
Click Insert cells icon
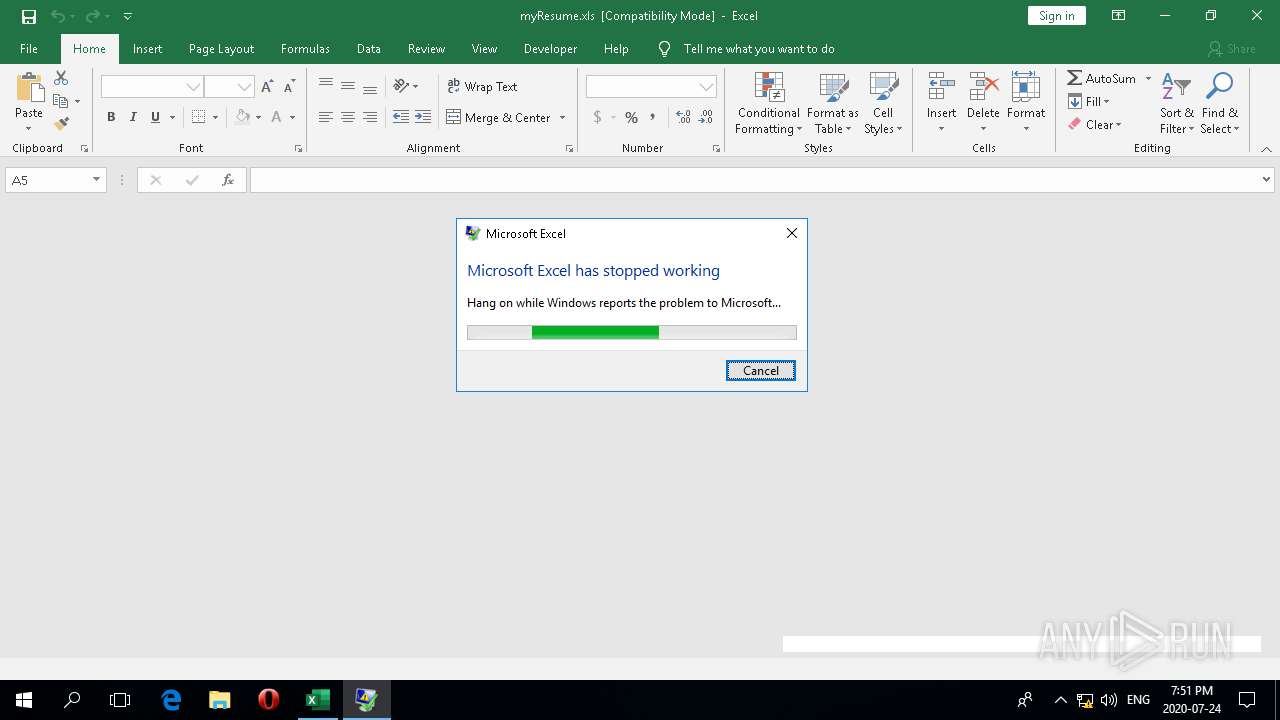coord(941,88)
